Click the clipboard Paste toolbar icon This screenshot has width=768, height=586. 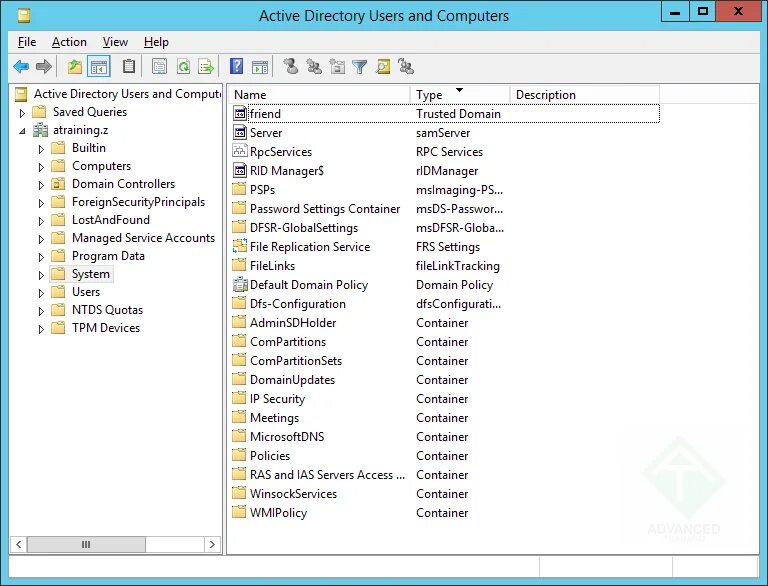[129, 66]
